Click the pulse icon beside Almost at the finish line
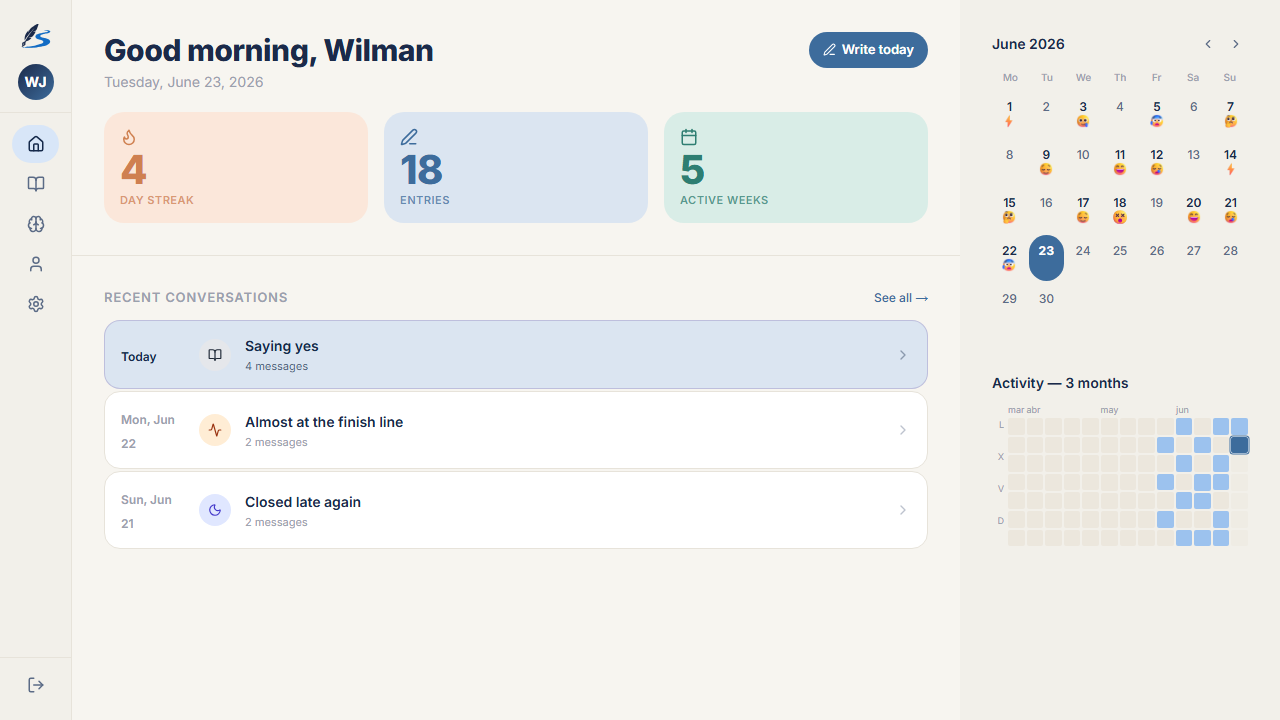1280x720 pixels. click(215, 430)
